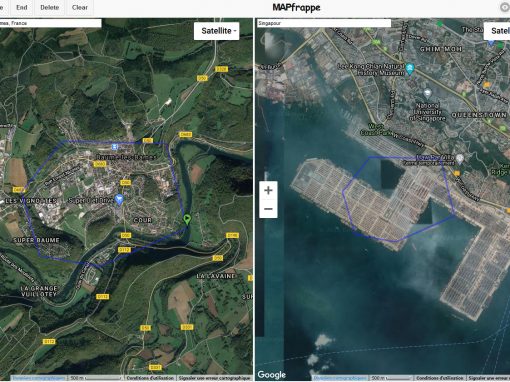The image size is (510, 382).
Task: Select the Super U et Drive shopping pin
Action: coord(119,199)
